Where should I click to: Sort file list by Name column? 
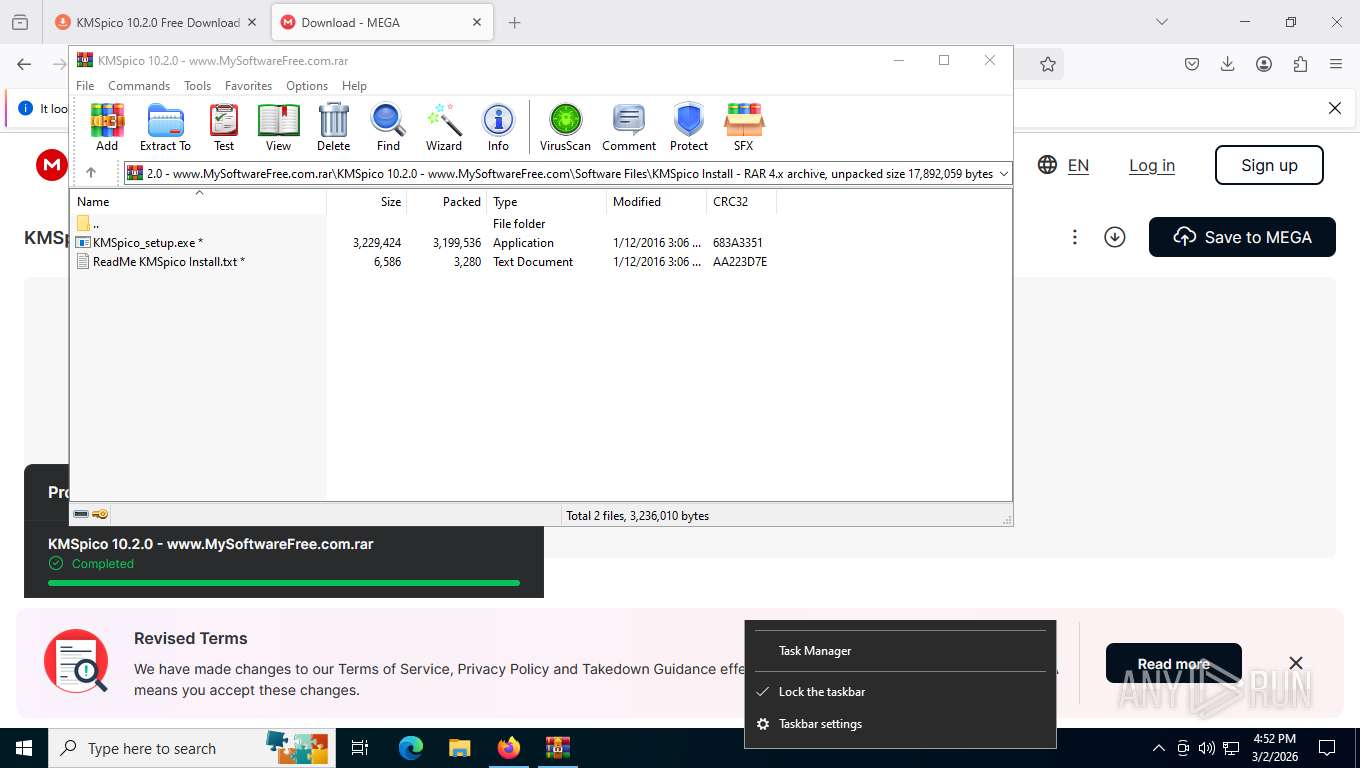click(x=198, y=202)
